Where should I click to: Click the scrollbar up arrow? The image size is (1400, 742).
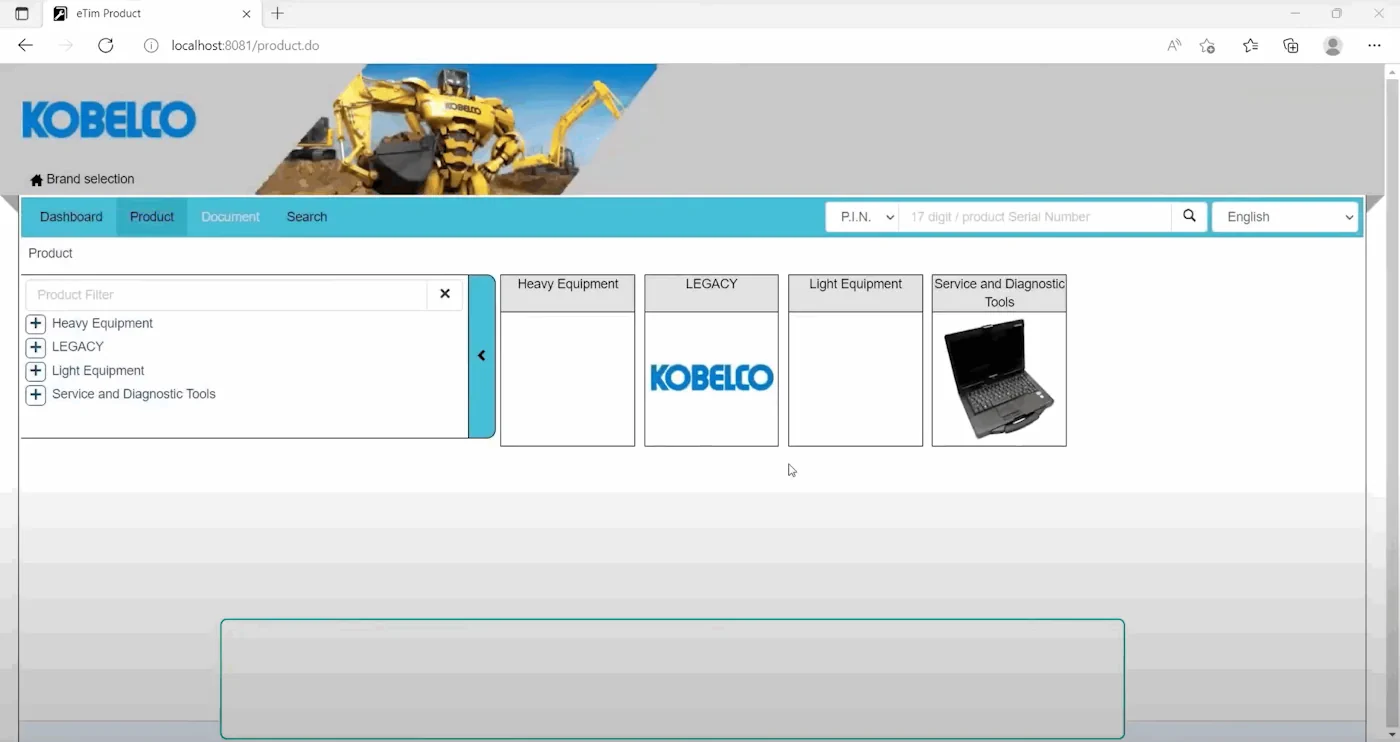click(x=1391, y=71)
